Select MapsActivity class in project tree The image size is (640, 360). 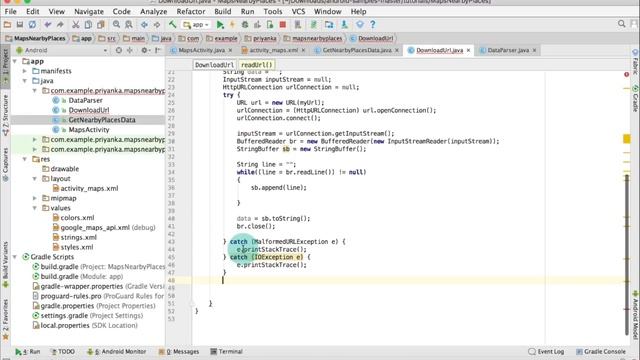pos(89,130)
